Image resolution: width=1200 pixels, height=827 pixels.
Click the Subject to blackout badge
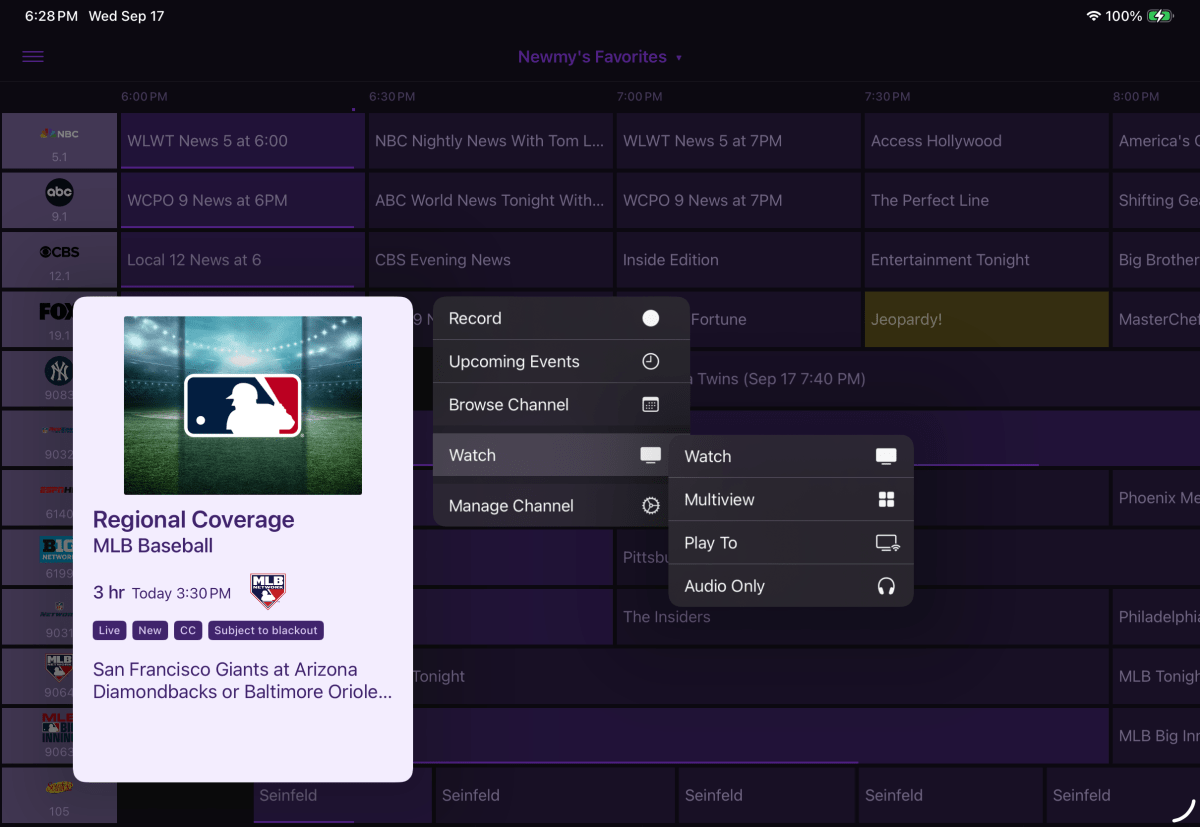(266, 630)
